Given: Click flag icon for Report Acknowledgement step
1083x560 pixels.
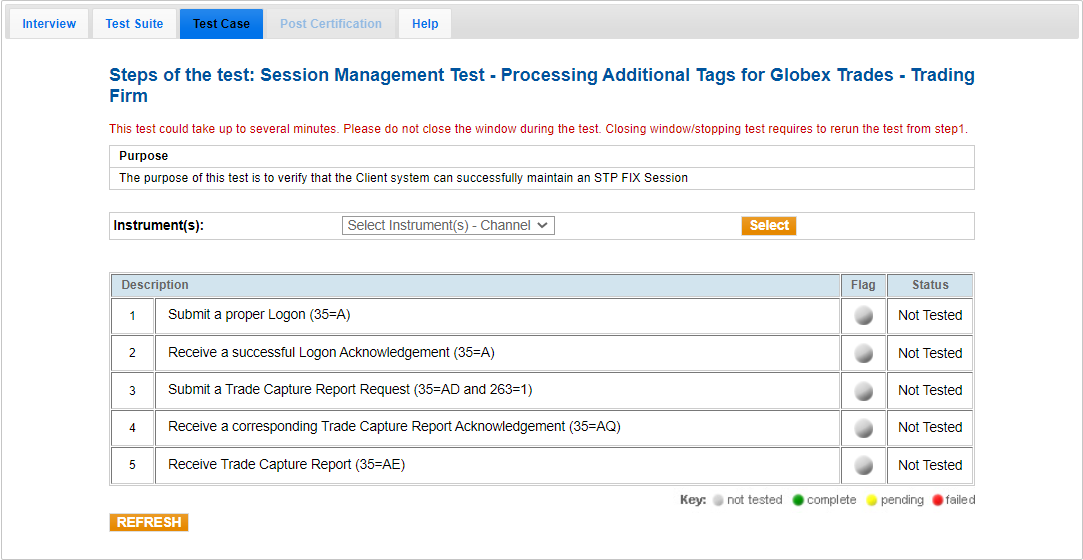Looking at the screenshot, I should pyautogui.click(x=863, y=428).
